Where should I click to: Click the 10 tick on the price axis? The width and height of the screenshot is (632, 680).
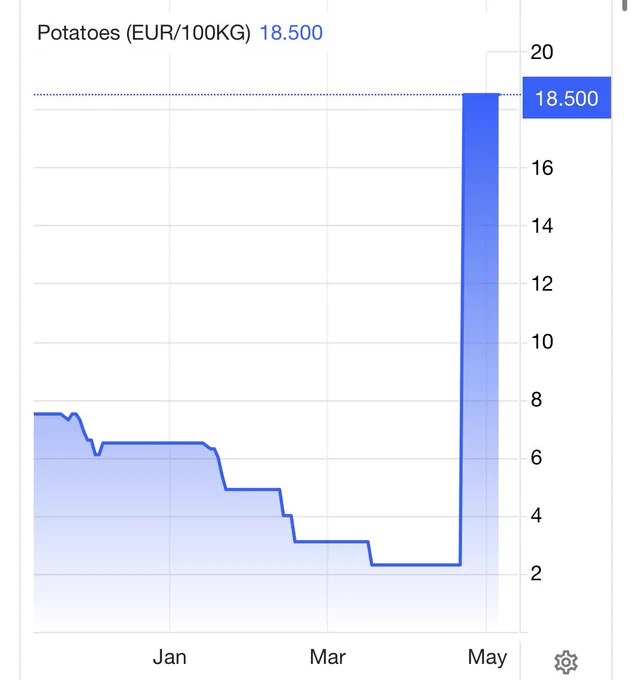click(x=542, y=342)
